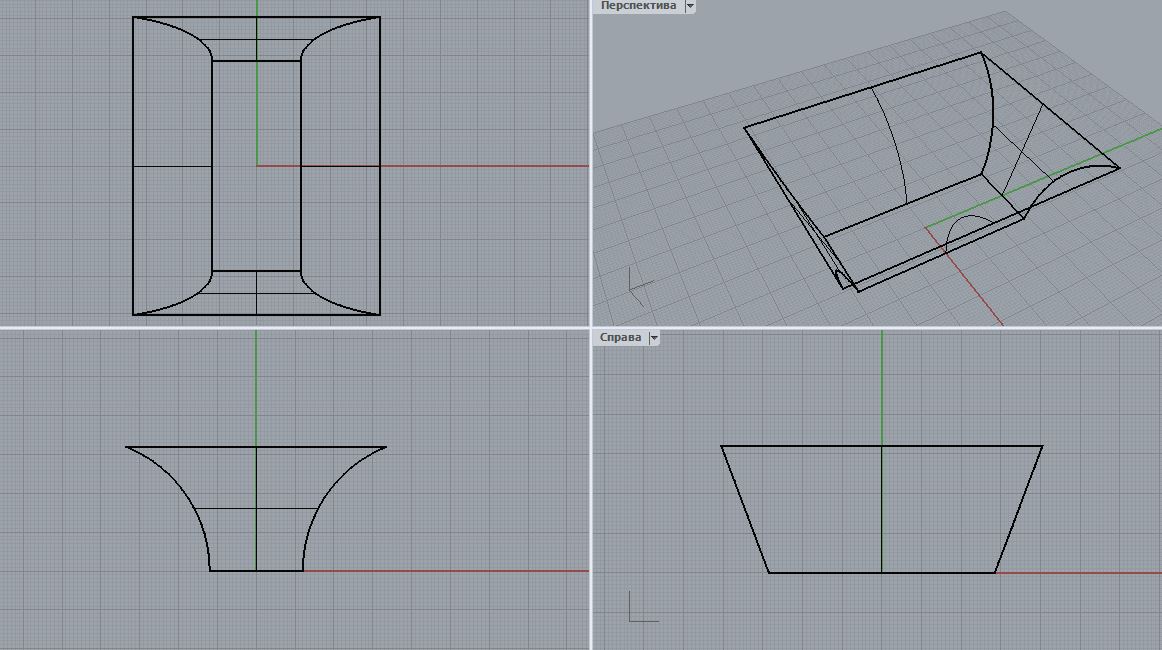Click the Справа viewport title
Screen dimensions: 1162x650
coord(620,337)
